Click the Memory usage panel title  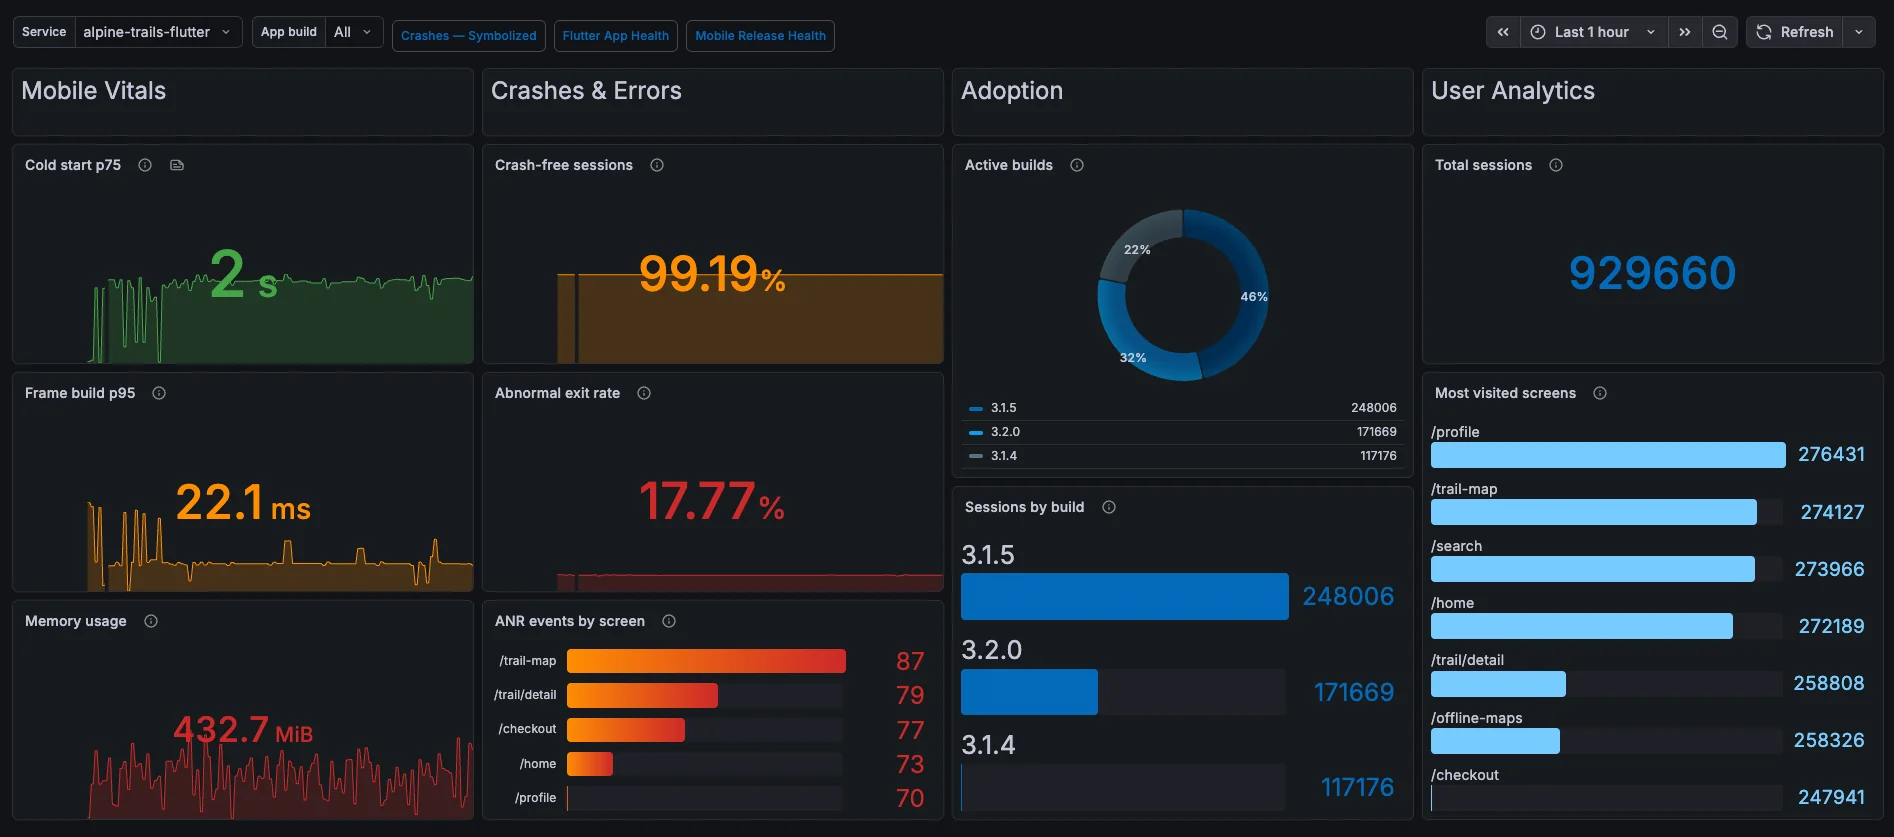pos(76,621)
